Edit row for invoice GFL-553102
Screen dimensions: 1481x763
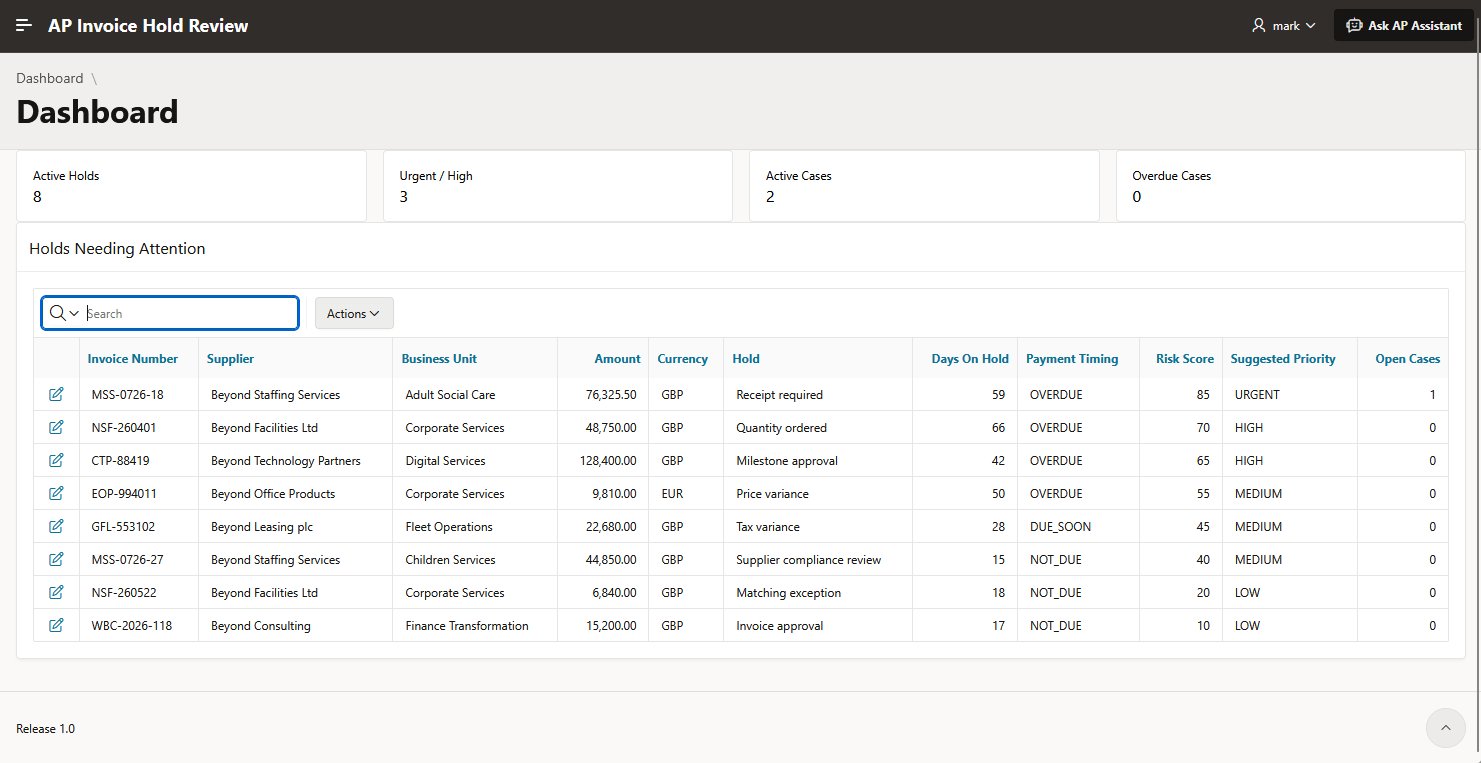coord(56,526)
